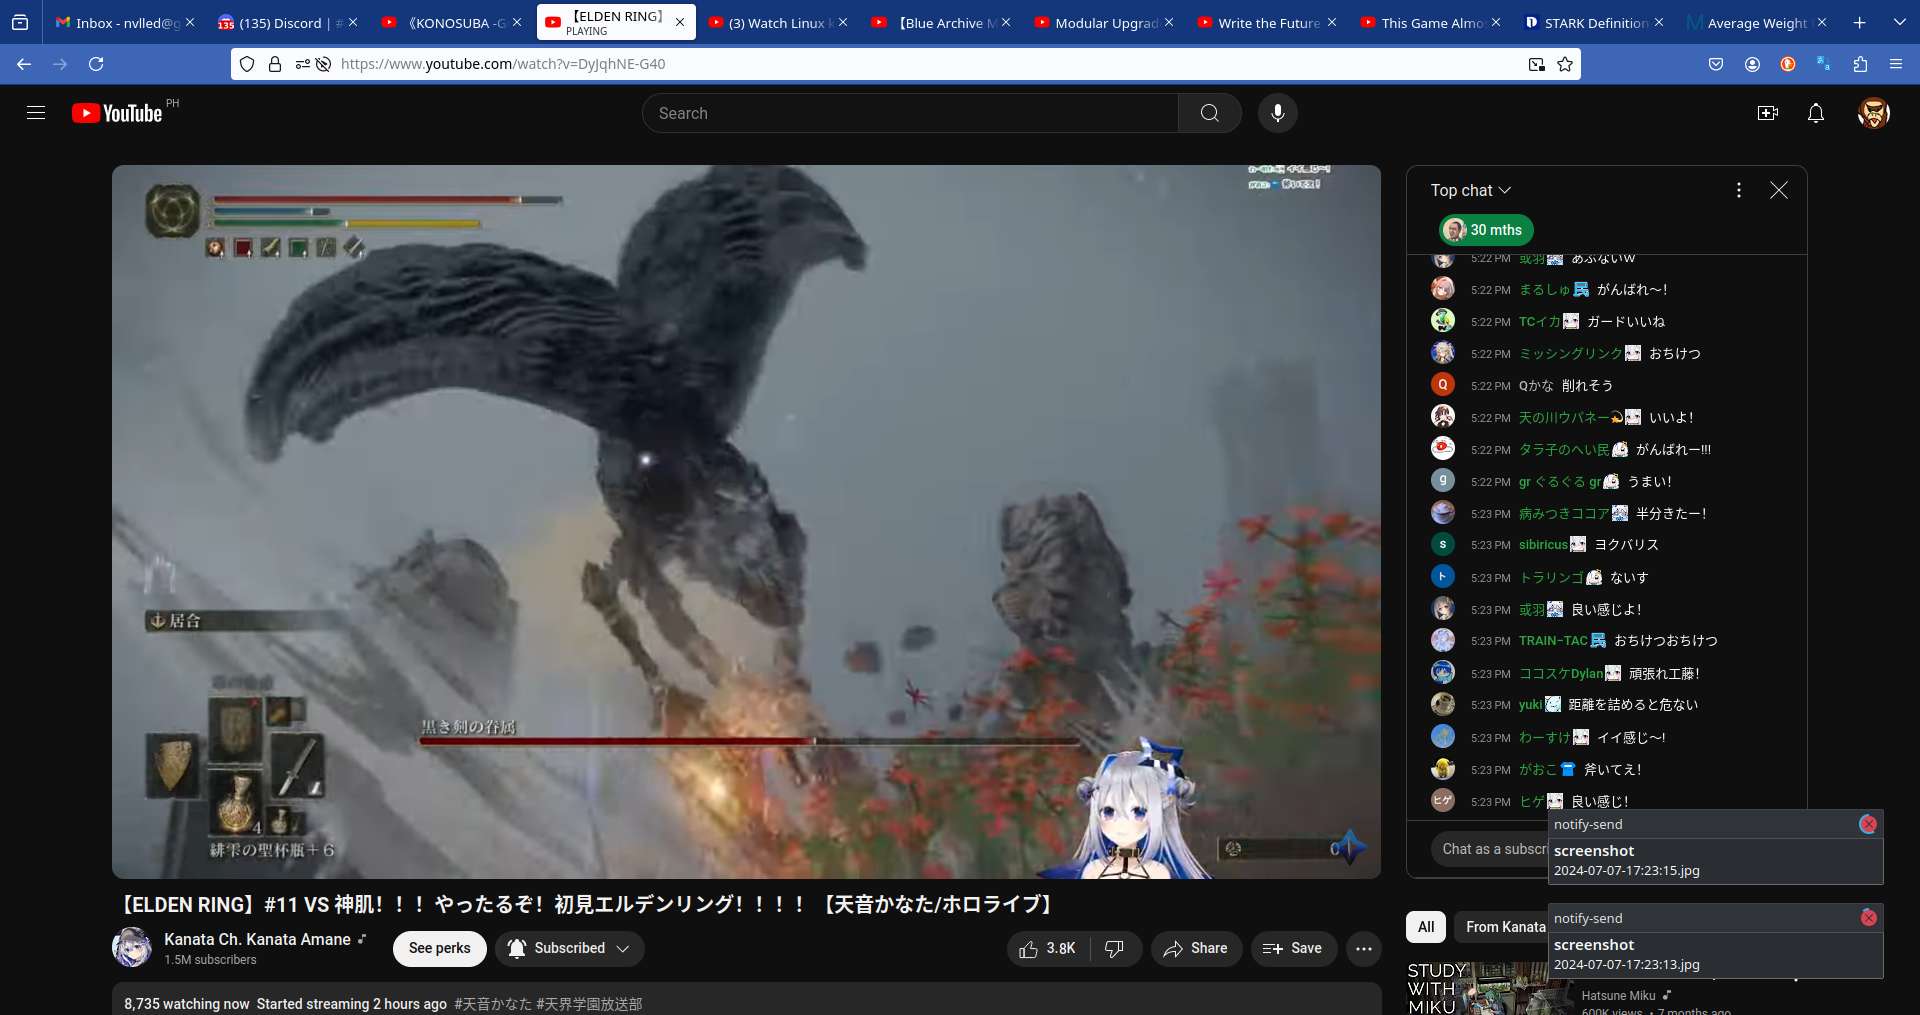The width and height of the screenshot is (1920, 1015).
Task: Show site security padlock info
Action: coord(275,64)
